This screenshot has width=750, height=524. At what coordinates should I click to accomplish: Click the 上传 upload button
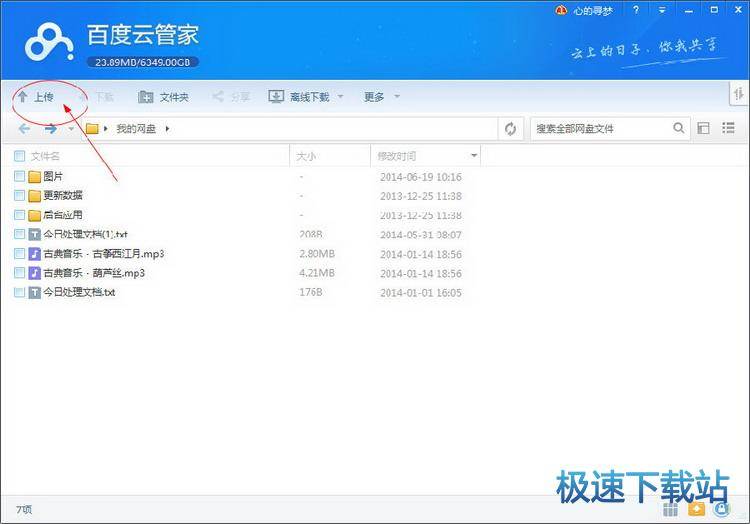click(36, 97)
